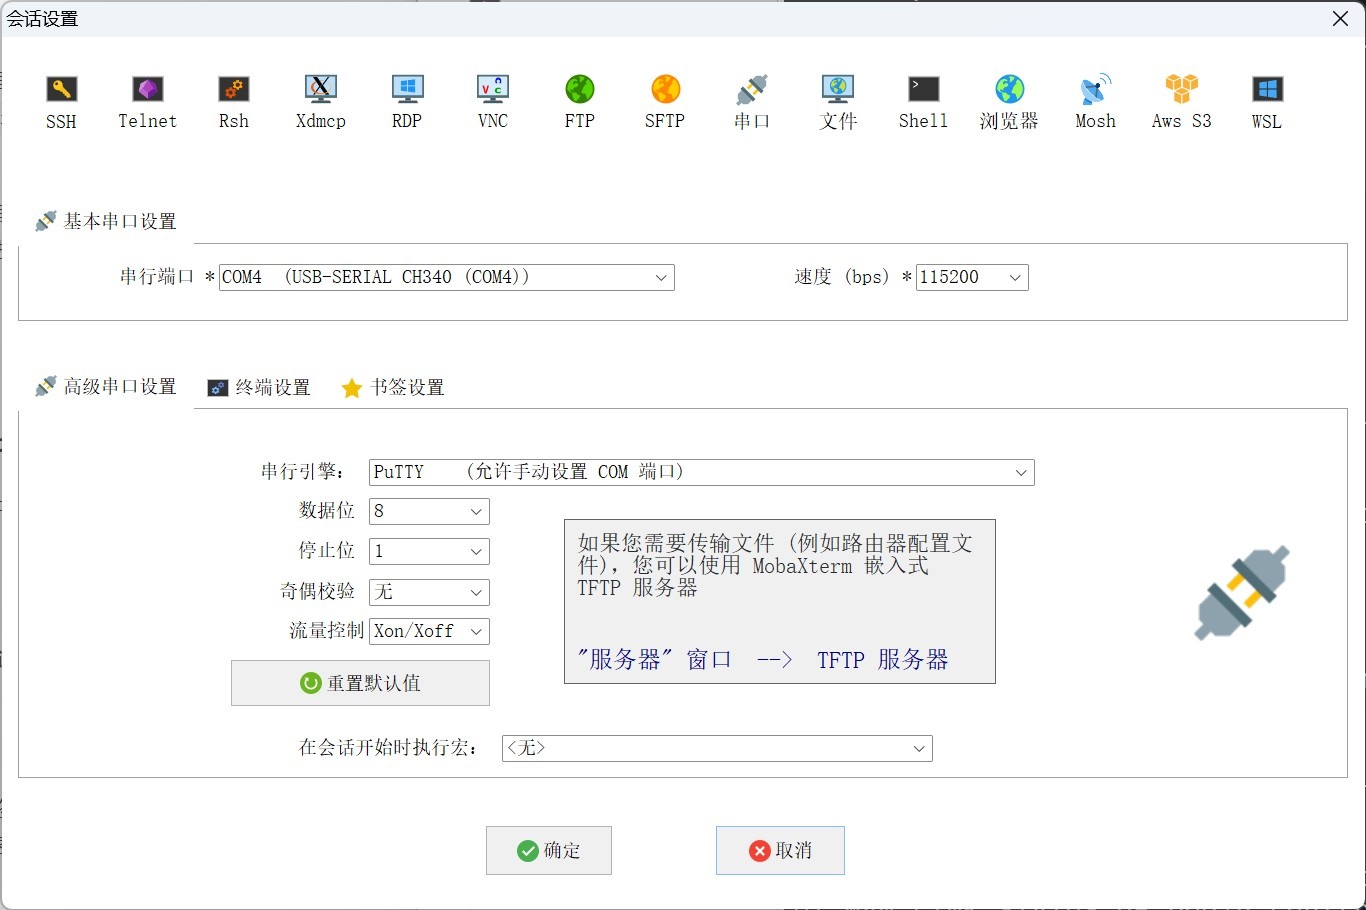
Task: Select the SSH session type icon
Action: [61, 102]
